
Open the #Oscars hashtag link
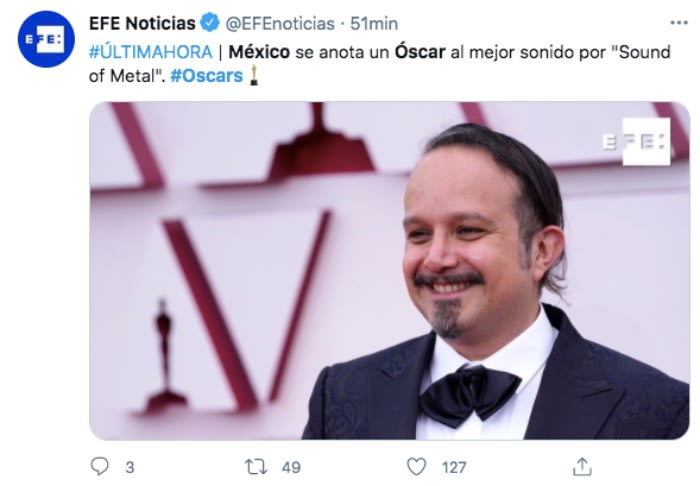[207, 76]
